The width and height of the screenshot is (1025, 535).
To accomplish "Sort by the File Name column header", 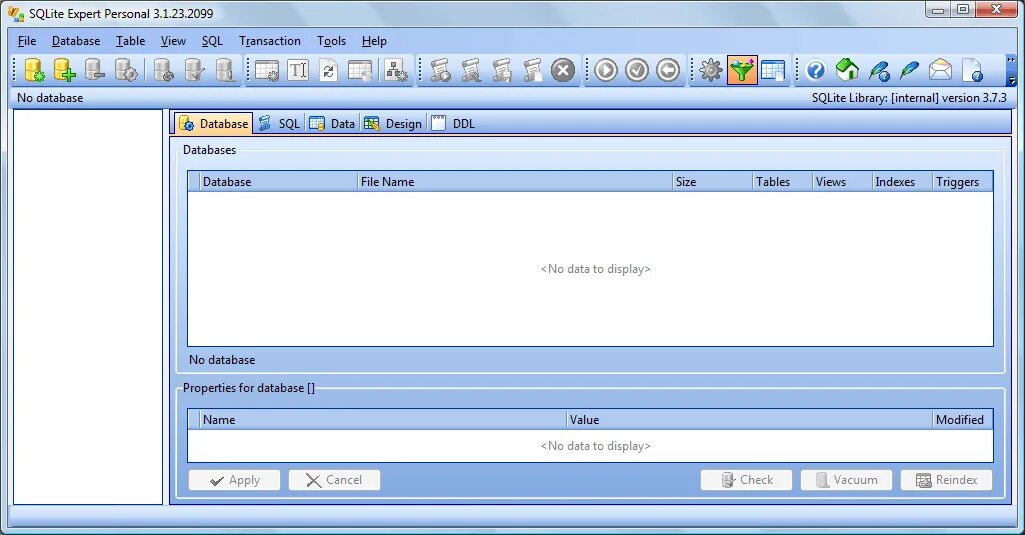I will (x=515, y=182).
